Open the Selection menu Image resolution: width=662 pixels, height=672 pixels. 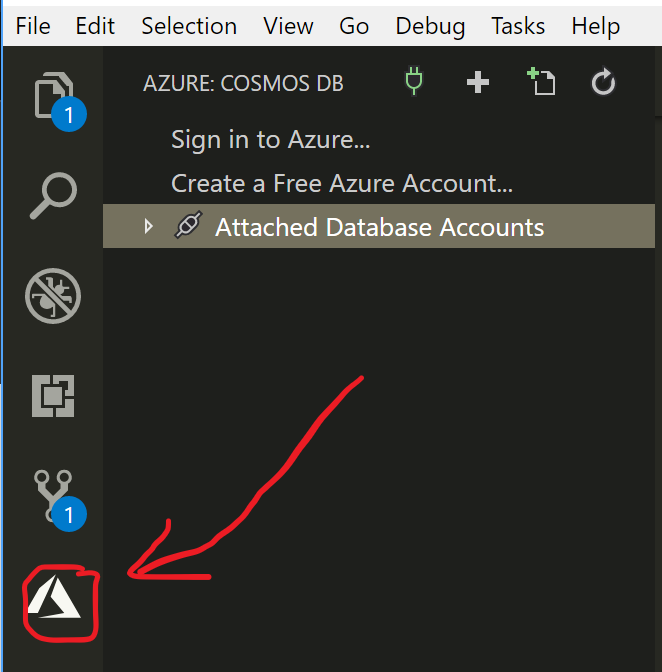[189, 26]
